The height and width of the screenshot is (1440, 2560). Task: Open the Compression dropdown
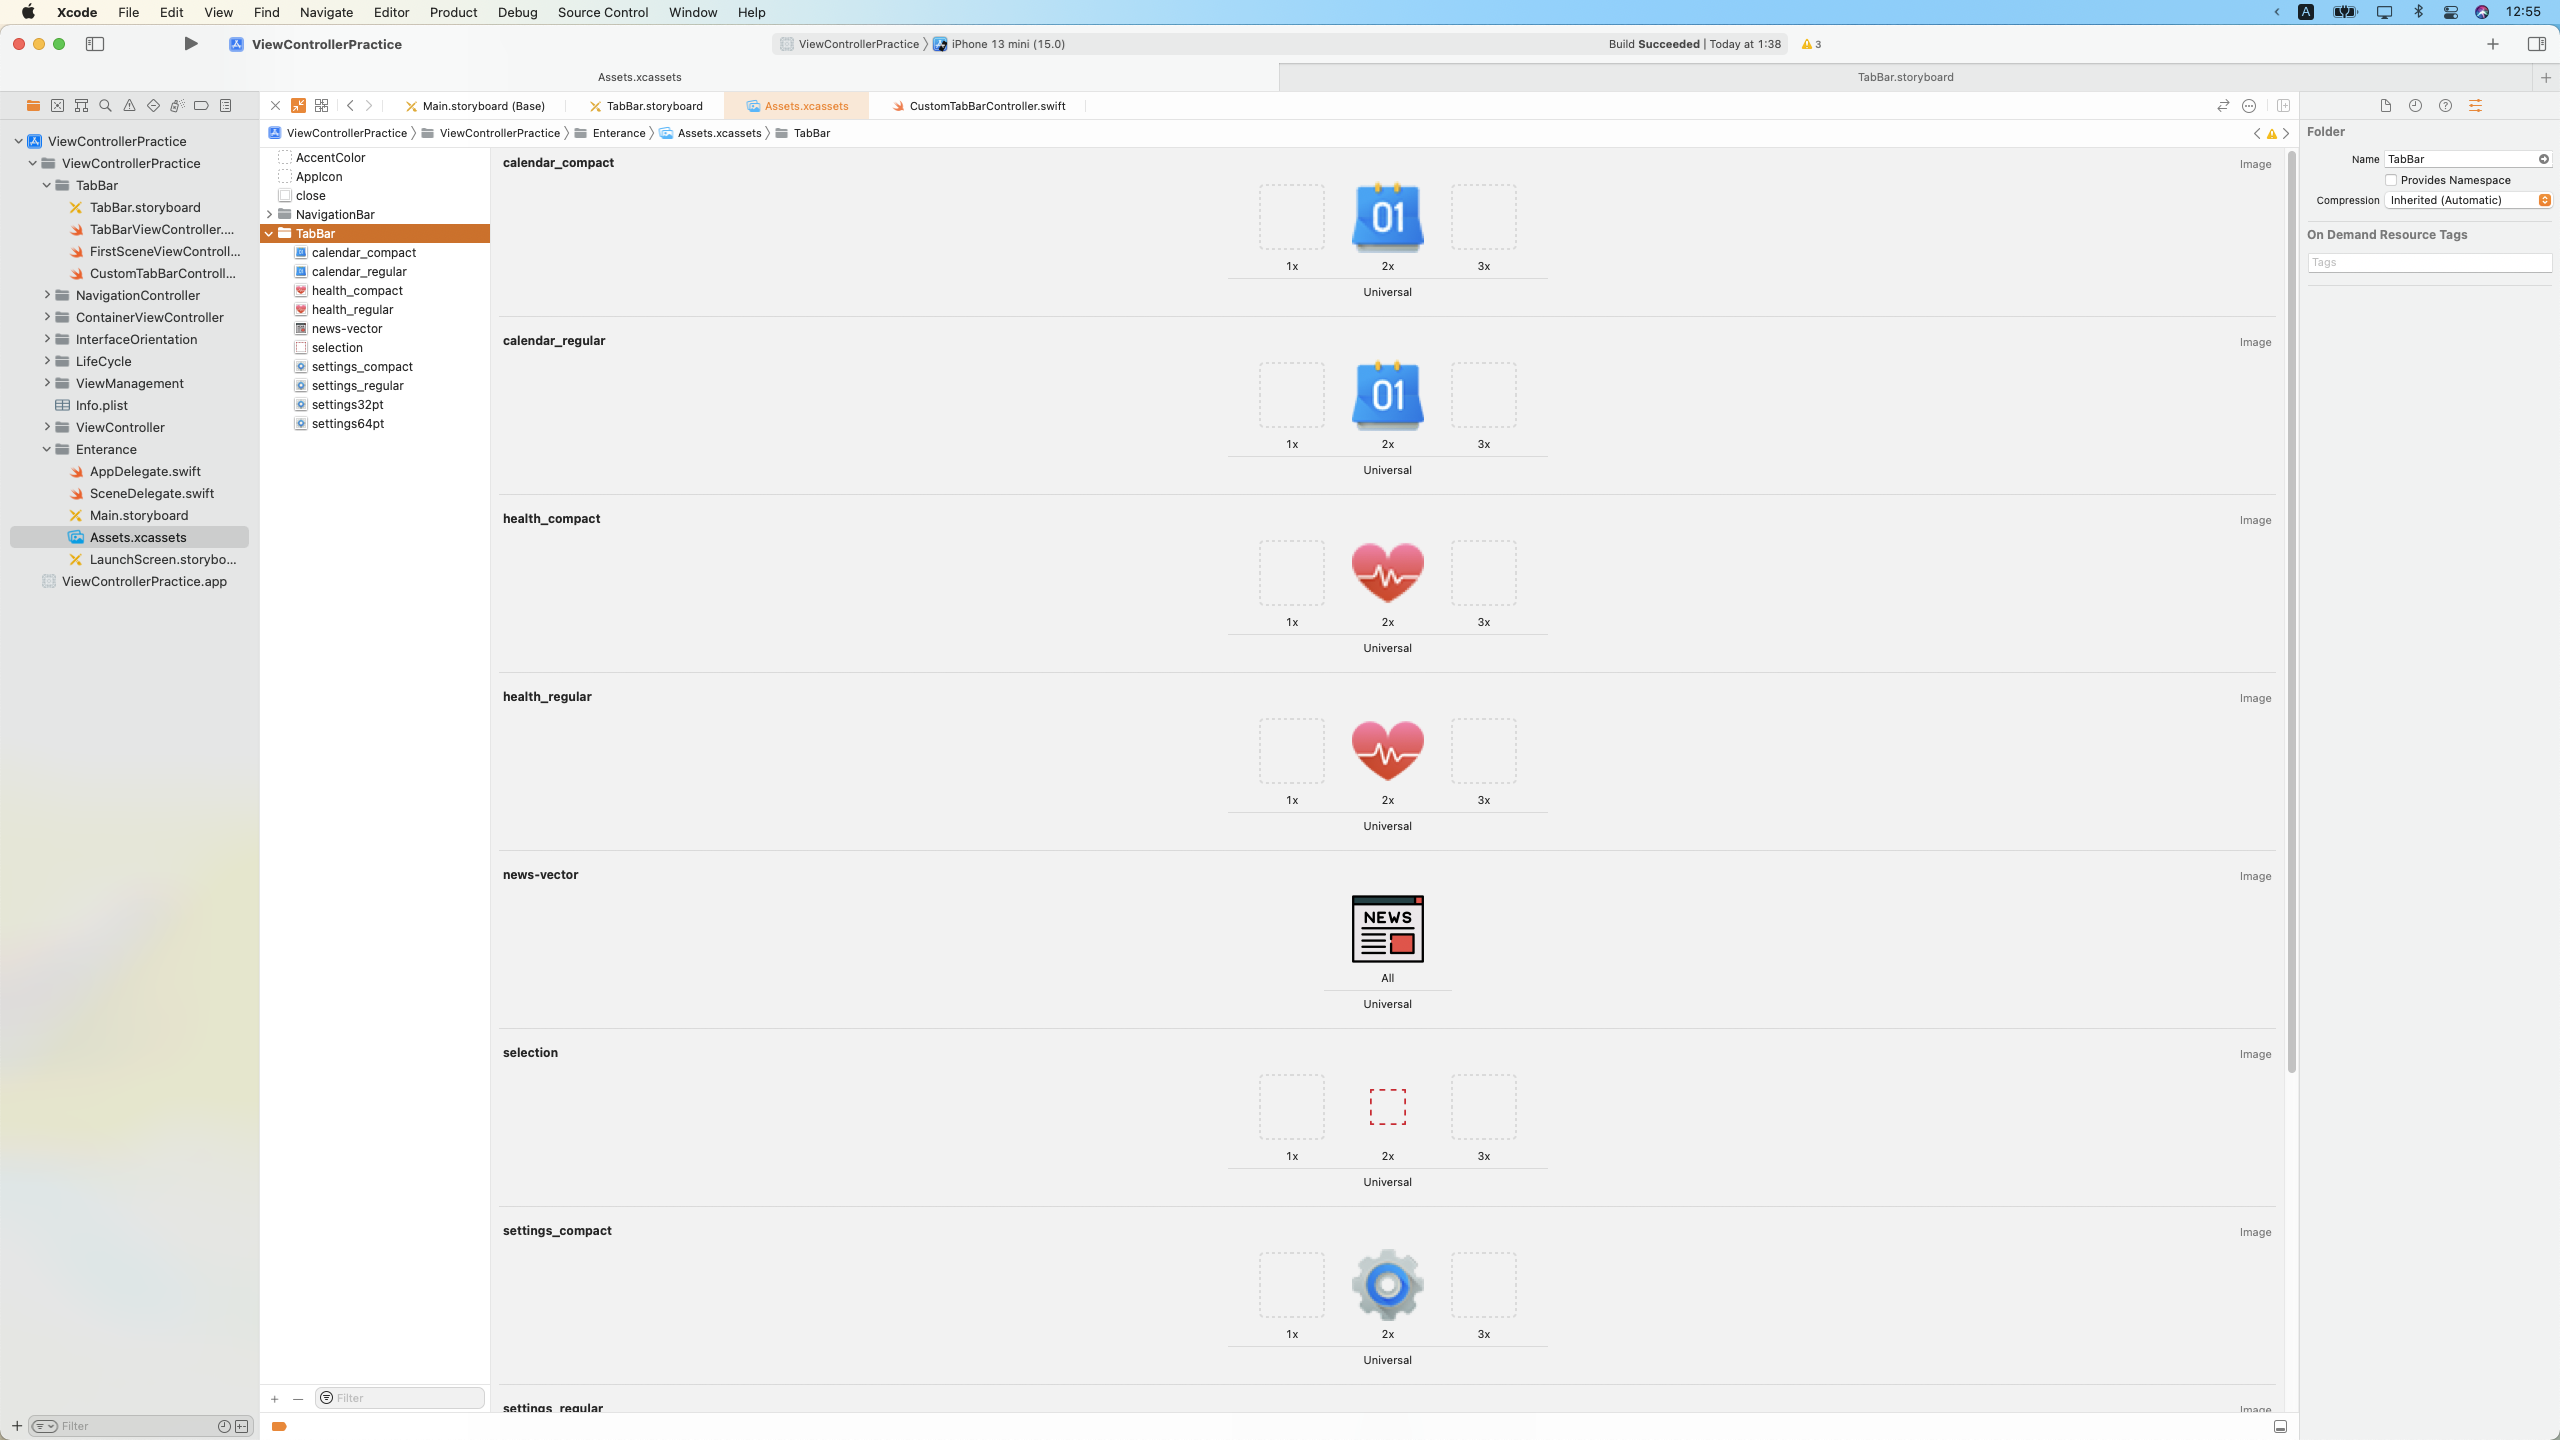click(x=2468, y=200)
